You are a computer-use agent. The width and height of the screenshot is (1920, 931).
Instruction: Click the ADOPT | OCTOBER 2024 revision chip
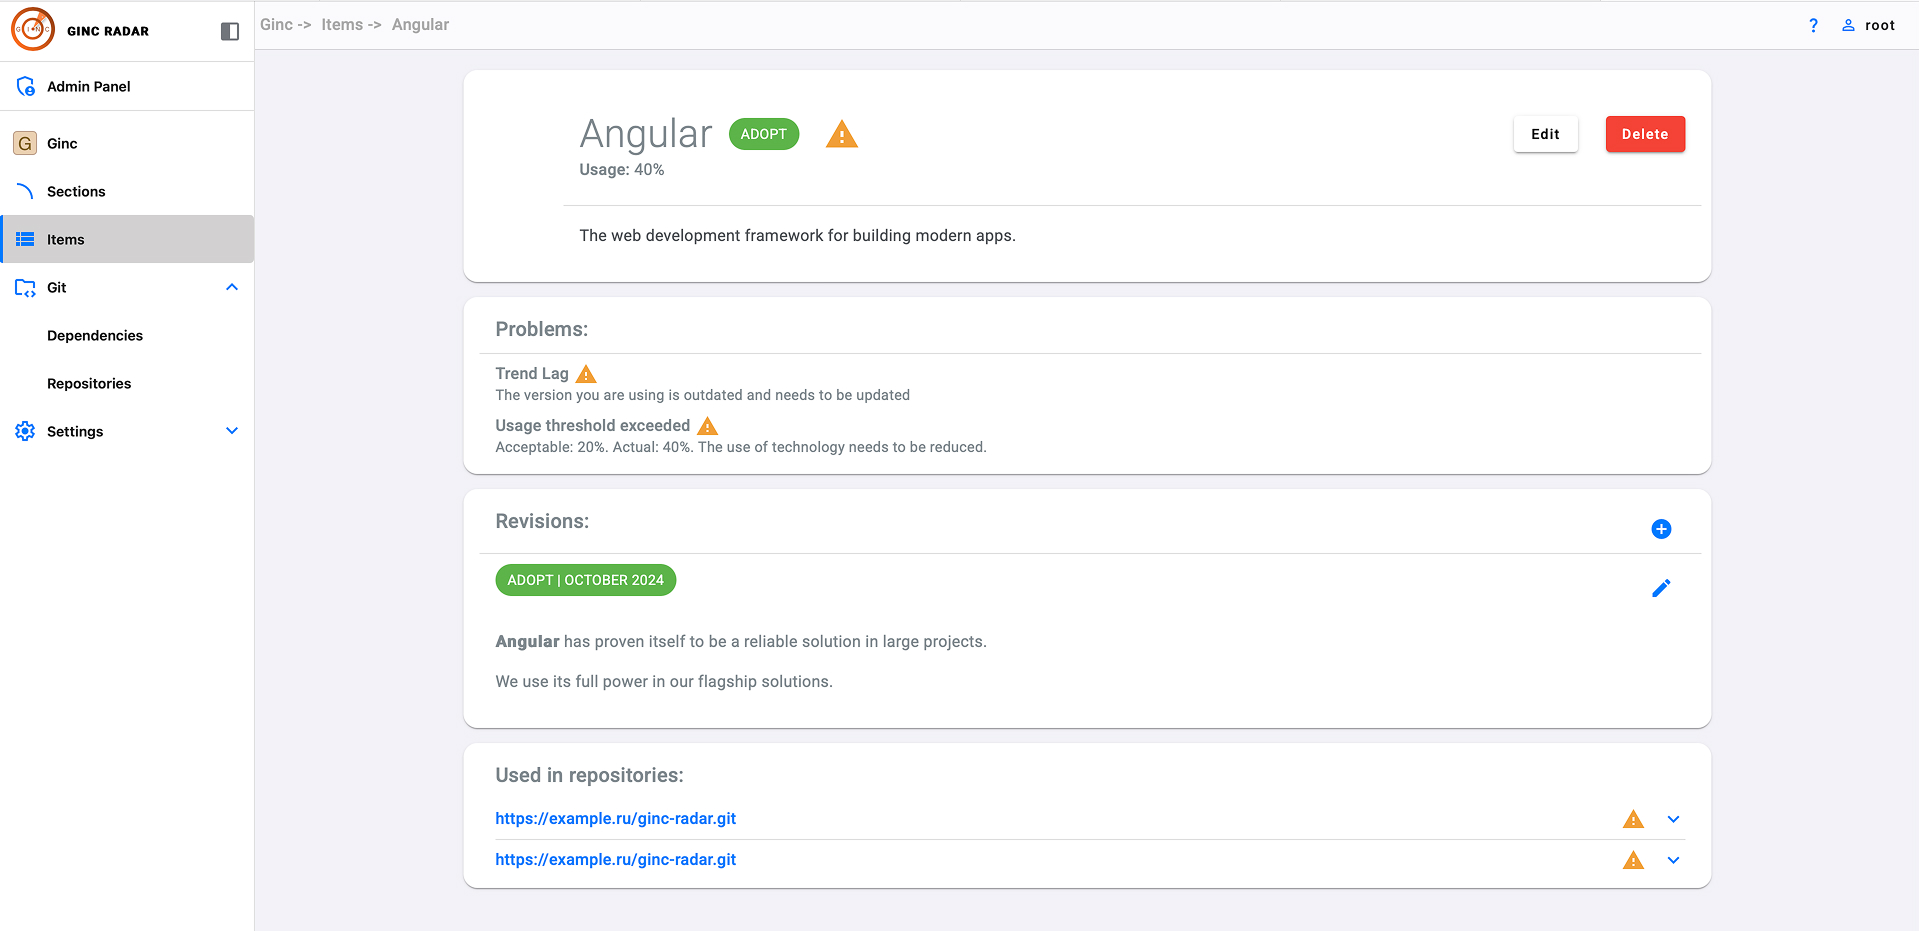tap(586, 580)
